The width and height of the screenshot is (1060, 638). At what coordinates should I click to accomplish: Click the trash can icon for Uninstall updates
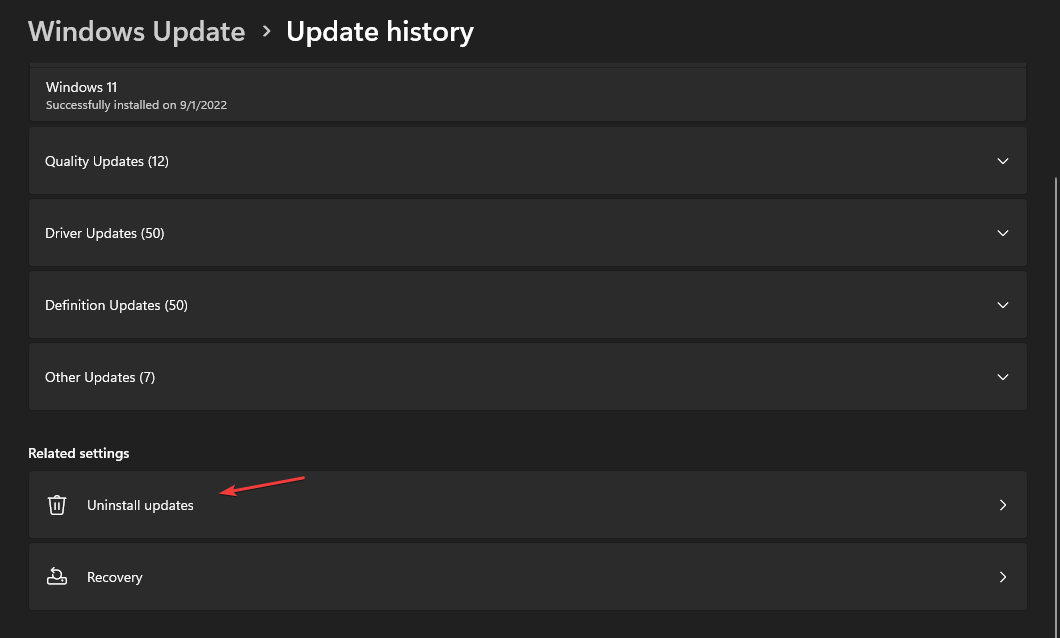pos(57,505)
